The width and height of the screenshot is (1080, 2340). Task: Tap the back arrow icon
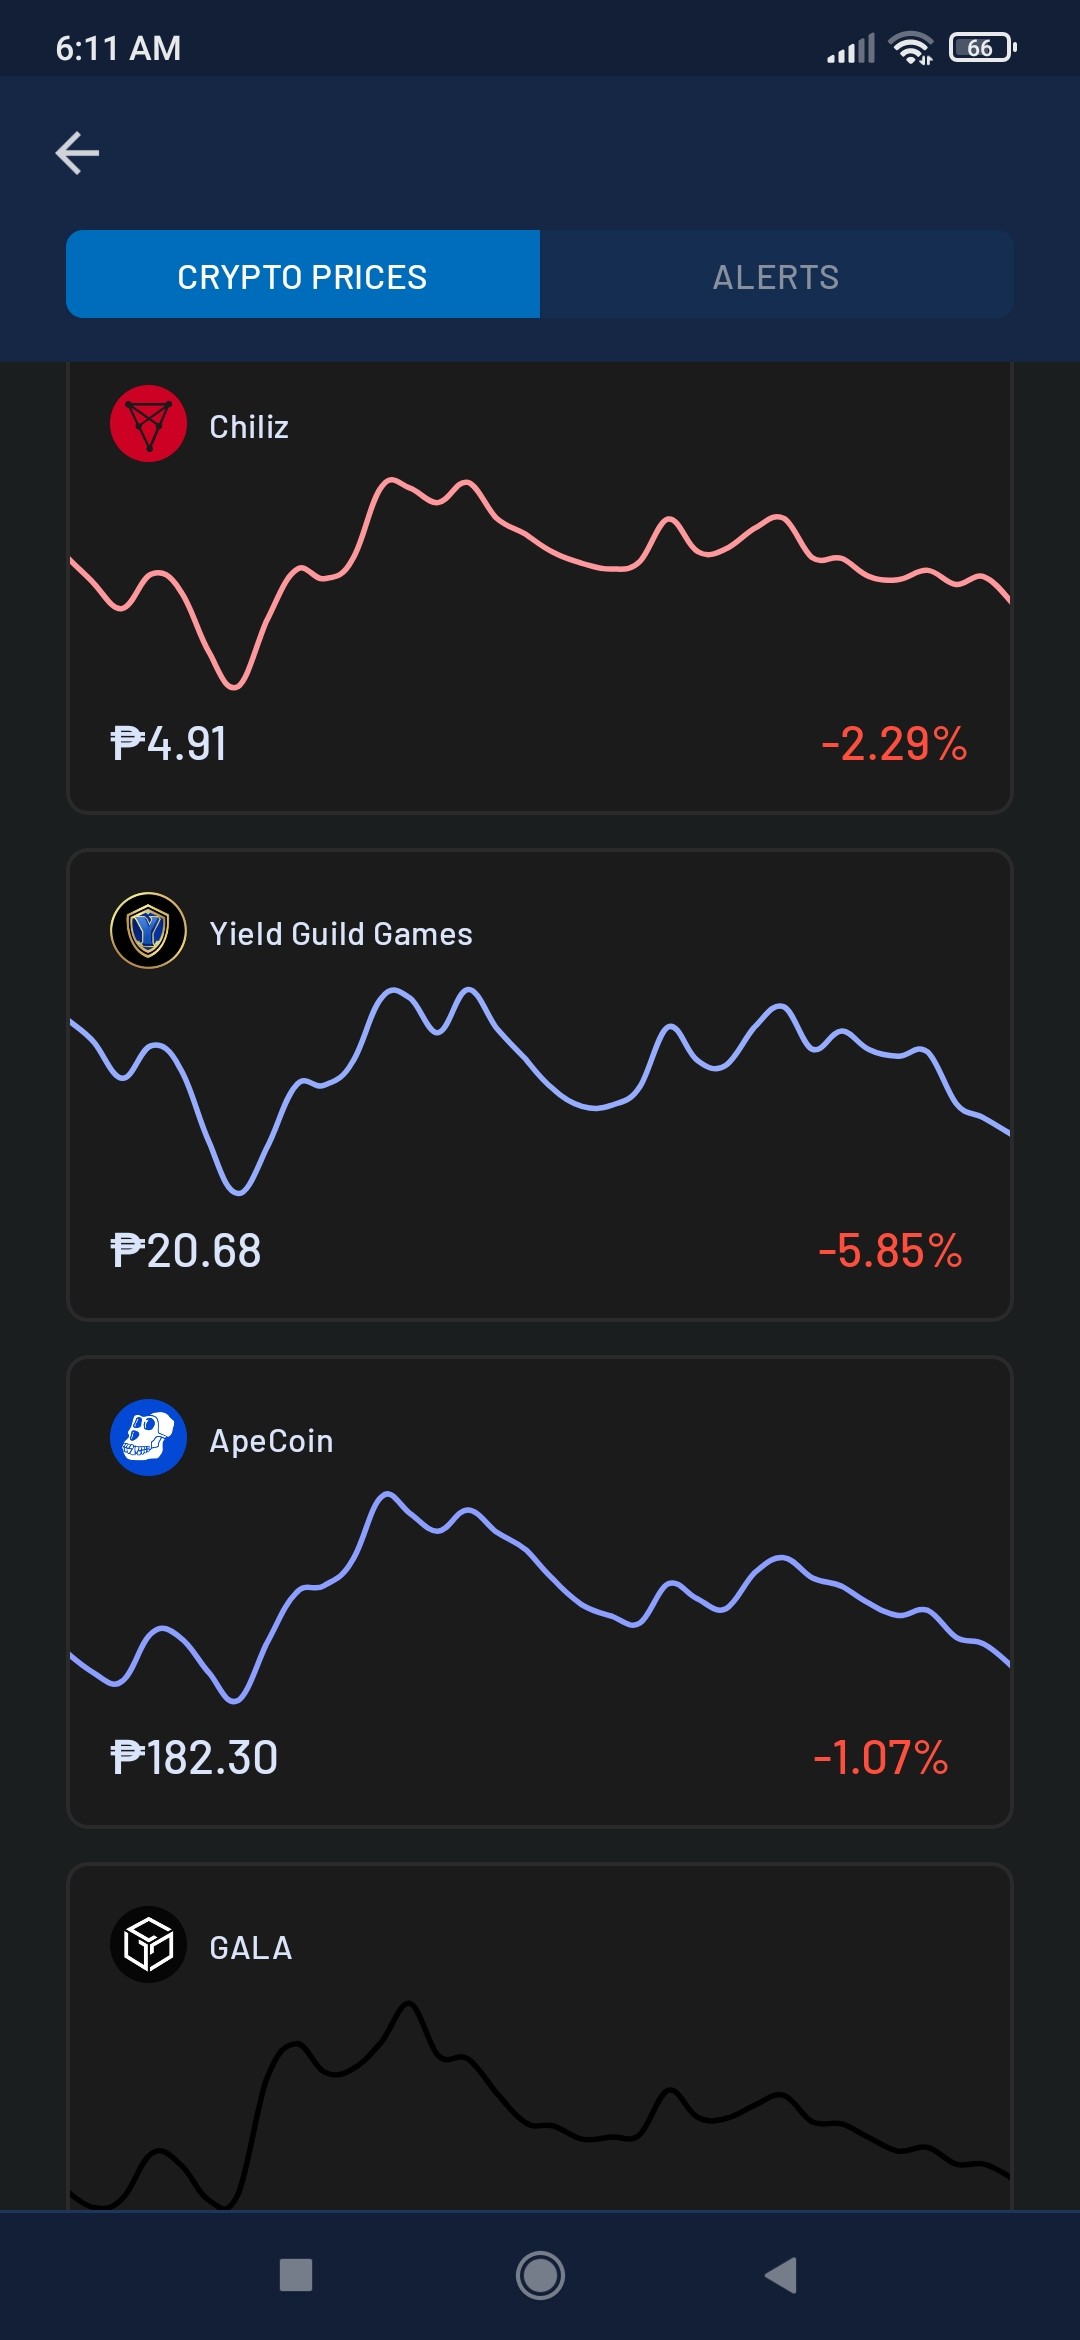click(x=77, y=153)
